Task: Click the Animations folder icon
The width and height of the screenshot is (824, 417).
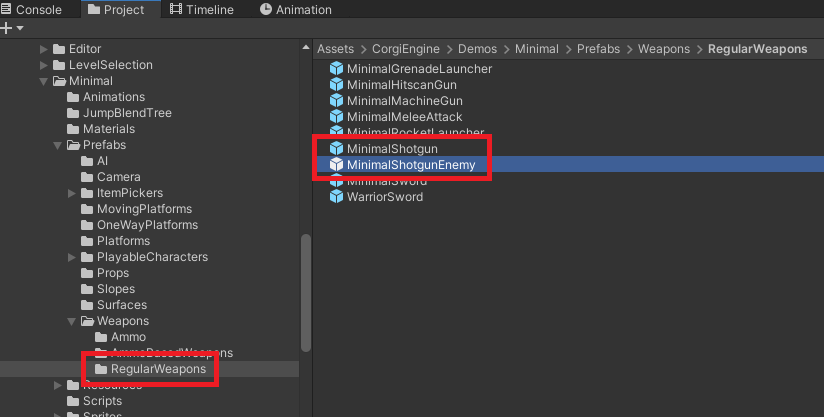Action: coord(73,97)
